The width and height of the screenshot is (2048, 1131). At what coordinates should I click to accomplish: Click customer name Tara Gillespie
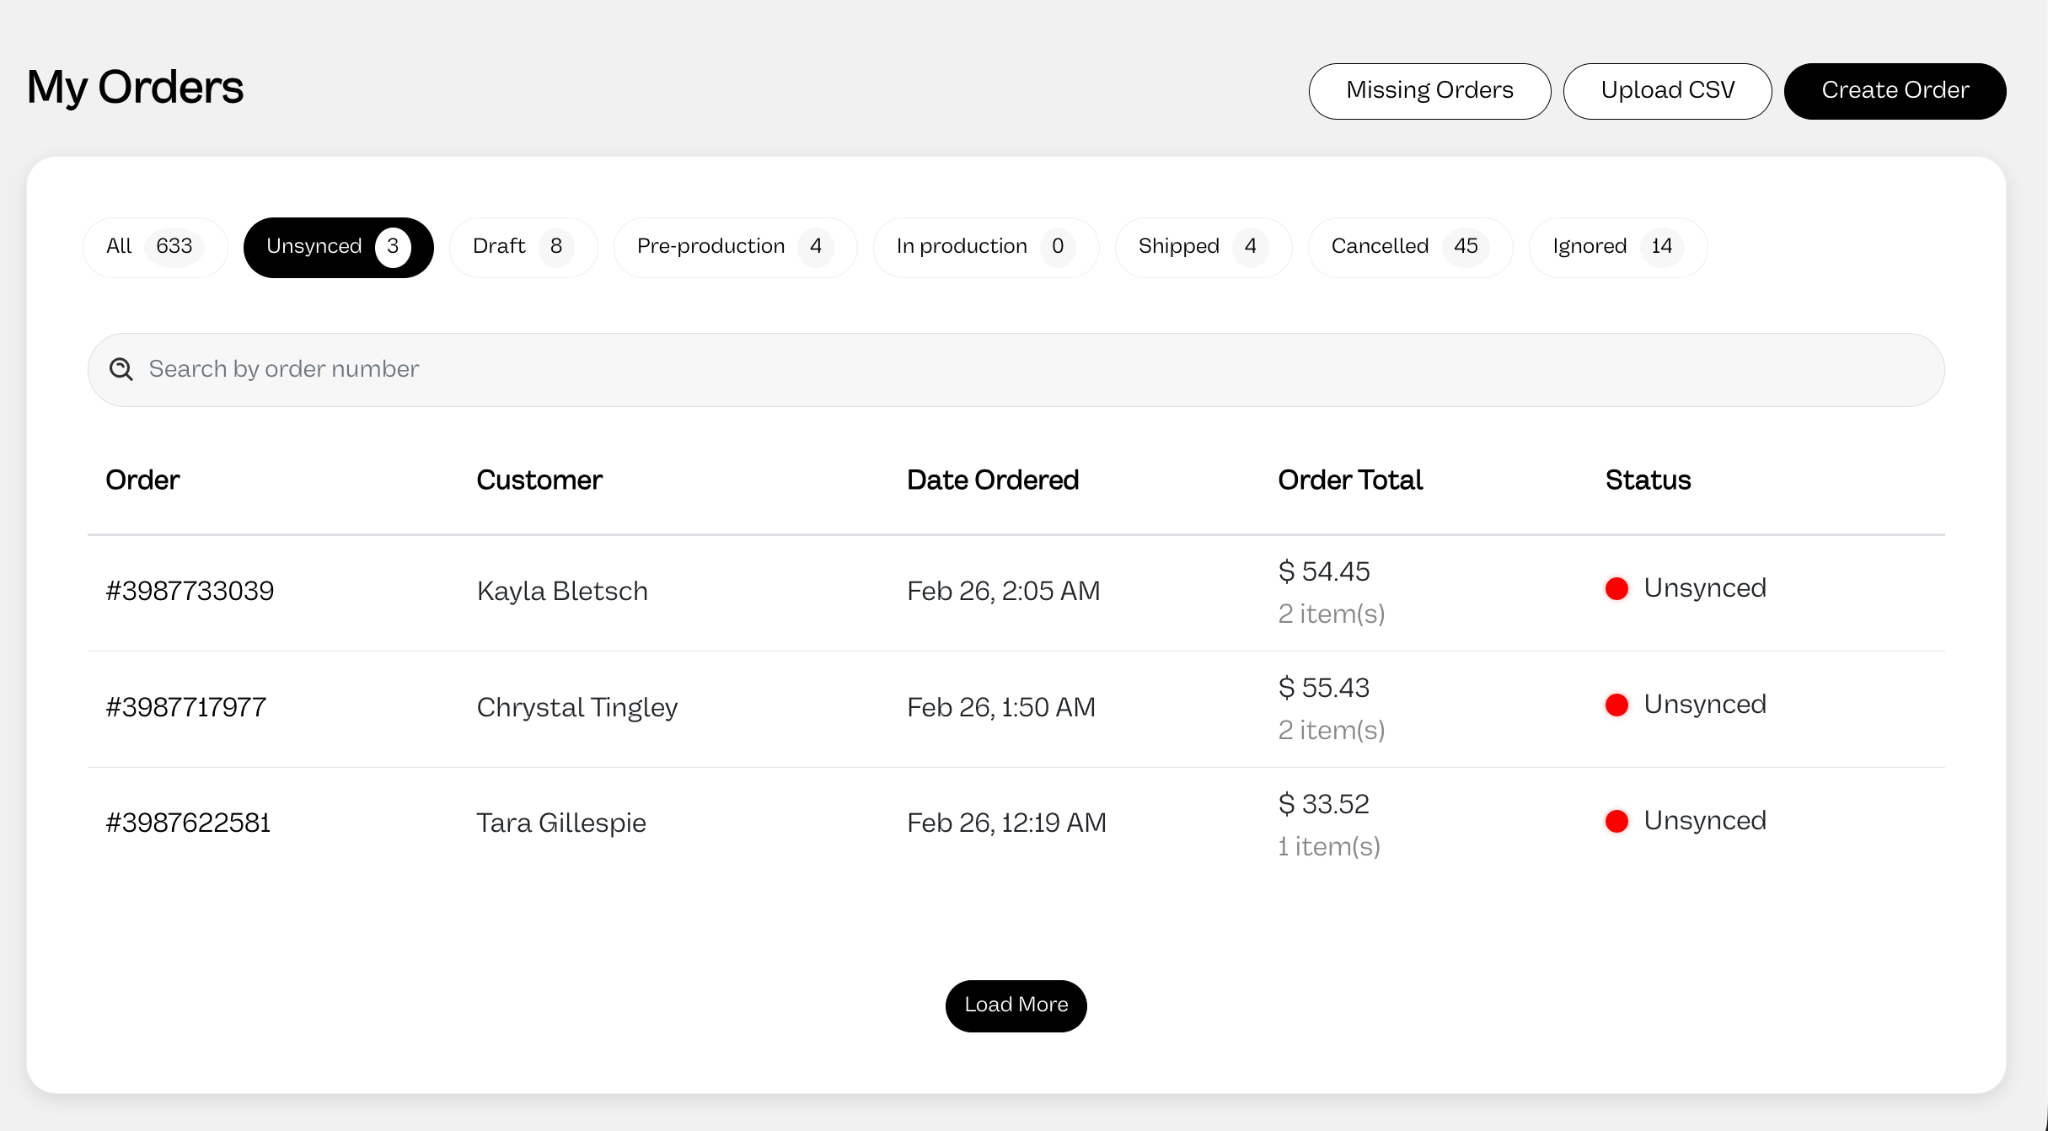pos(561,823)
